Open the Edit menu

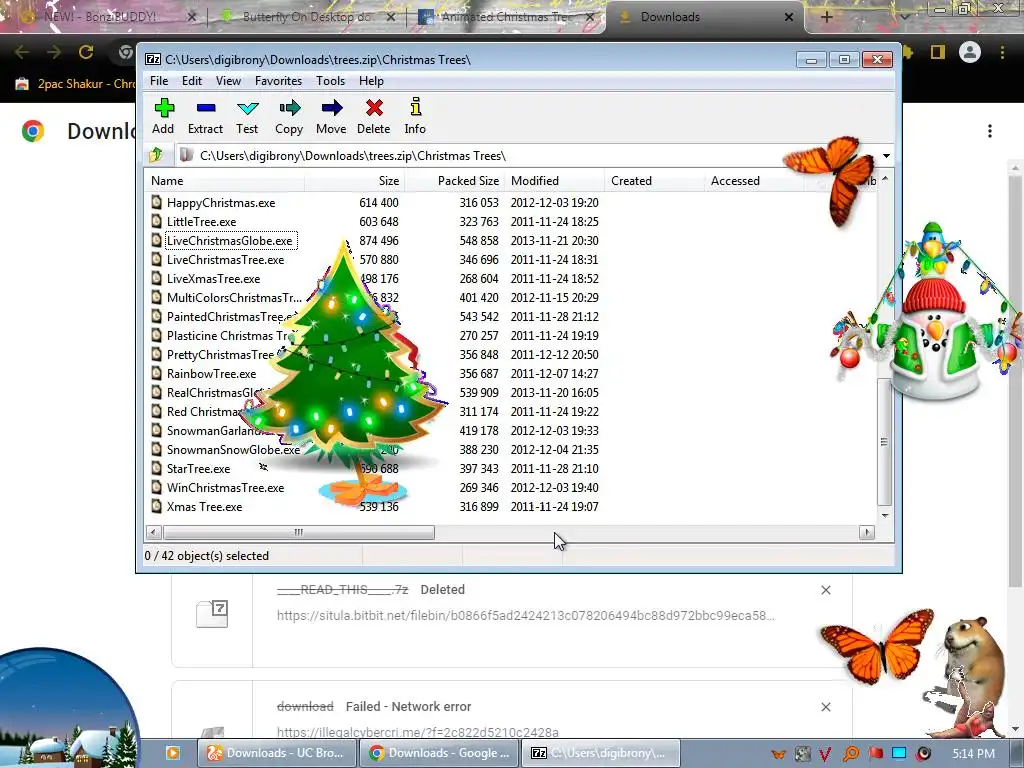tap(191, 81)
